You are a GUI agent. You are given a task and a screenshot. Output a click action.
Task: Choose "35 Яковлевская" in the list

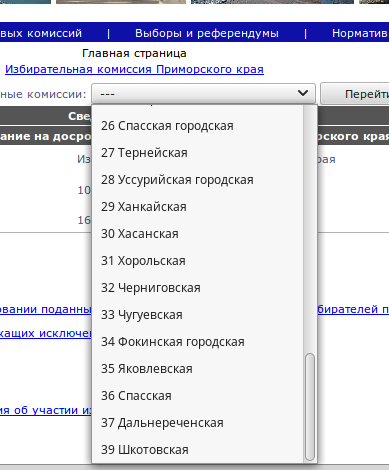click(198, 369)
